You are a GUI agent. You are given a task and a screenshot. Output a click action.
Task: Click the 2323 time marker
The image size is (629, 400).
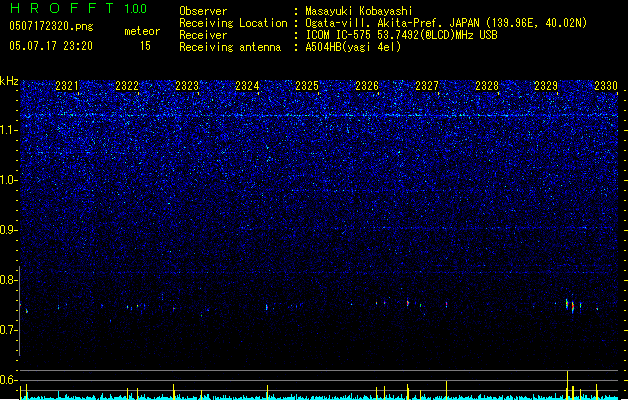pyautogui.click(x=187, y=86)
